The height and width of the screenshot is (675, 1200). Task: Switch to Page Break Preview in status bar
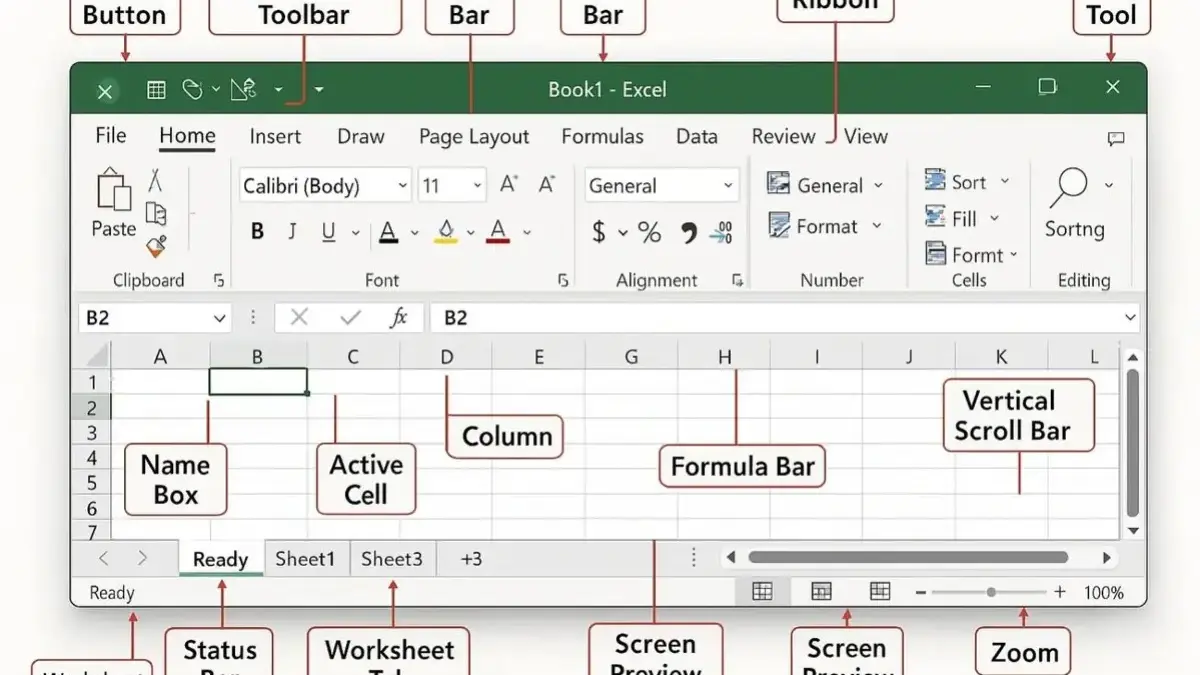point(880,592)
